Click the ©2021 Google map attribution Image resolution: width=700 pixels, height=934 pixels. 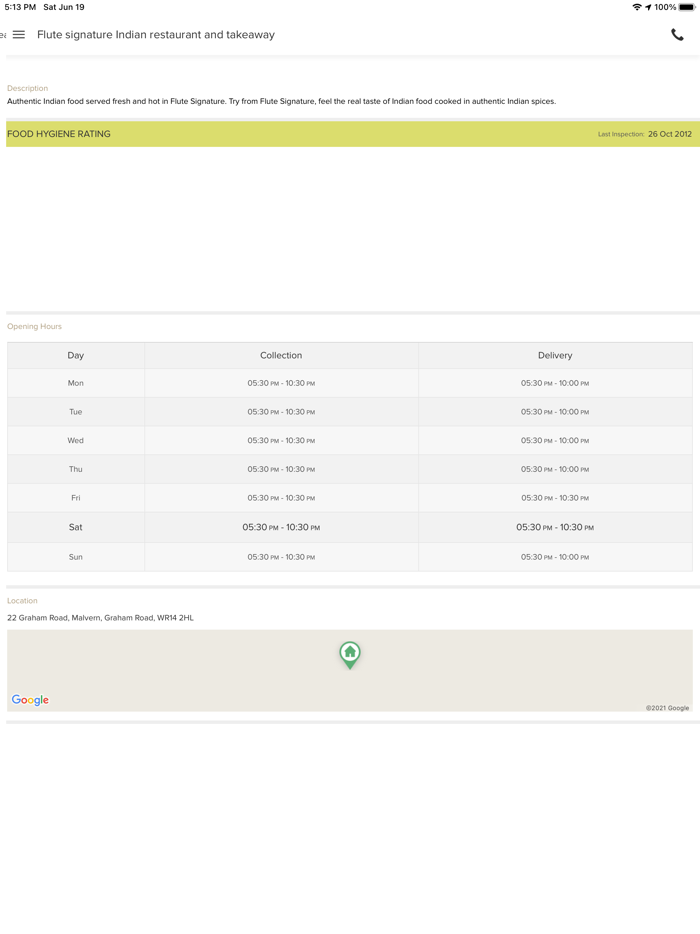(x=667, y=708)
